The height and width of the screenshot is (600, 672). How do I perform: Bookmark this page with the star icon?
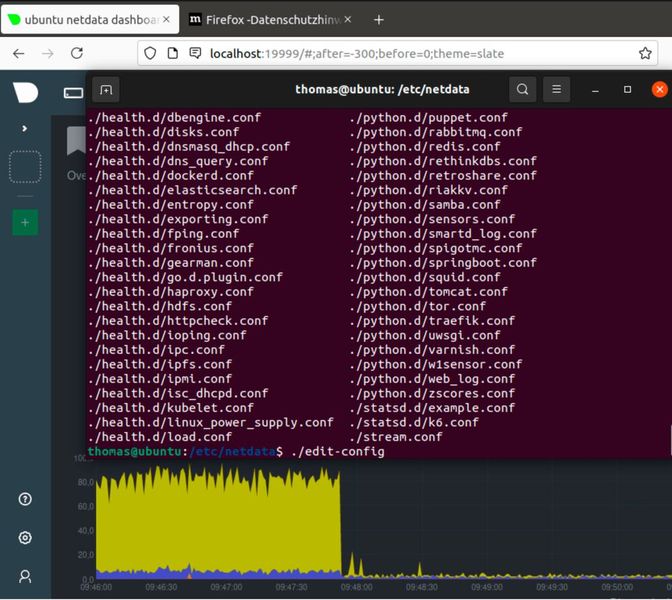click(645, 53)
